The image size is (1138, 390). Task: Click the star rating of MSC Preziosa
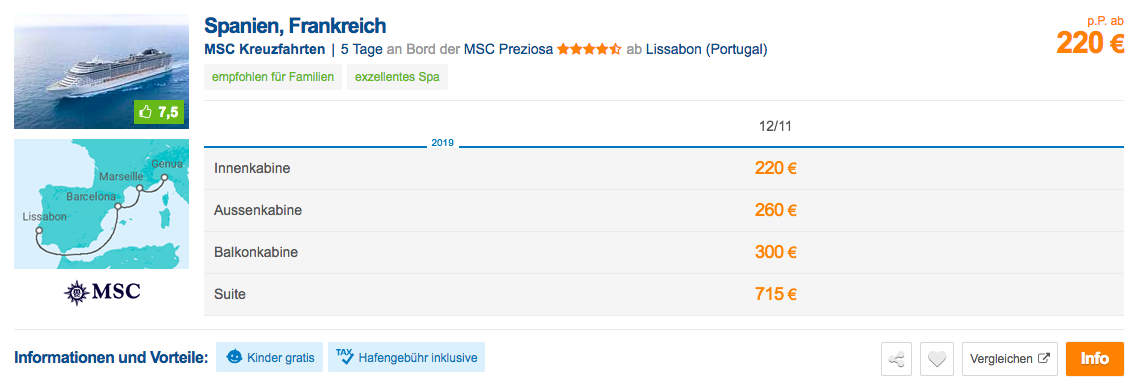[589, 49]
